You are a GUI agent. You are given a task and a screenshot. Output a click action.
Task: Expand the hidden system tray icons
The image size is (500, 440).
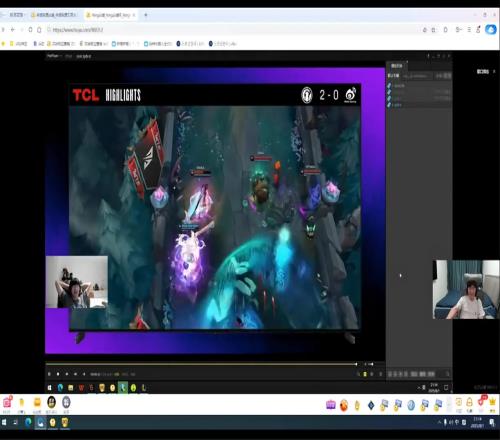439,422
